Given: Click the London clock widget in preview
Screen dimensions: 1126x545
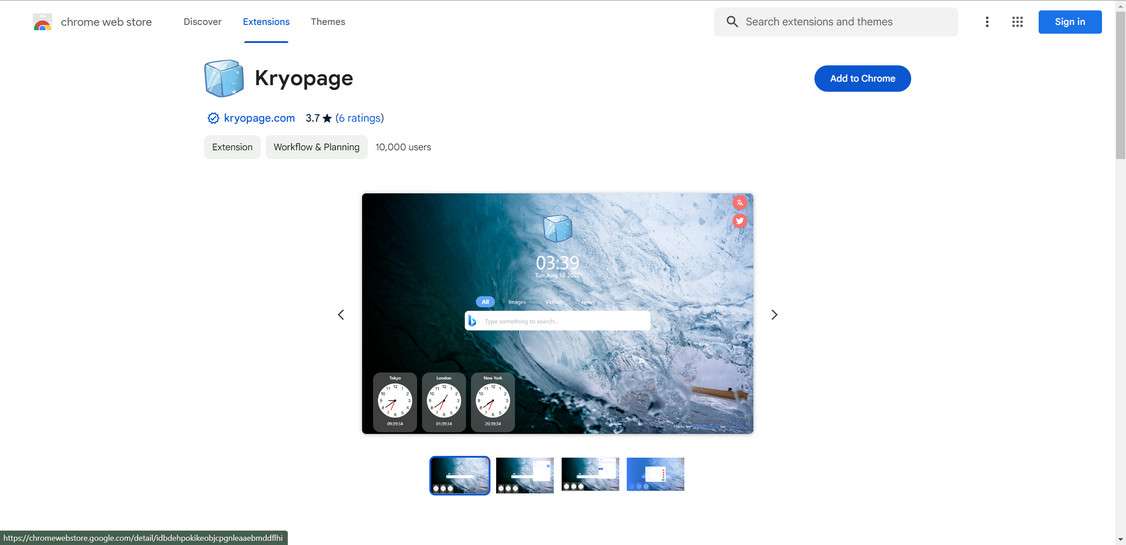Looking at the screenshot, I should pyautogui.click(x=444, y=402).
